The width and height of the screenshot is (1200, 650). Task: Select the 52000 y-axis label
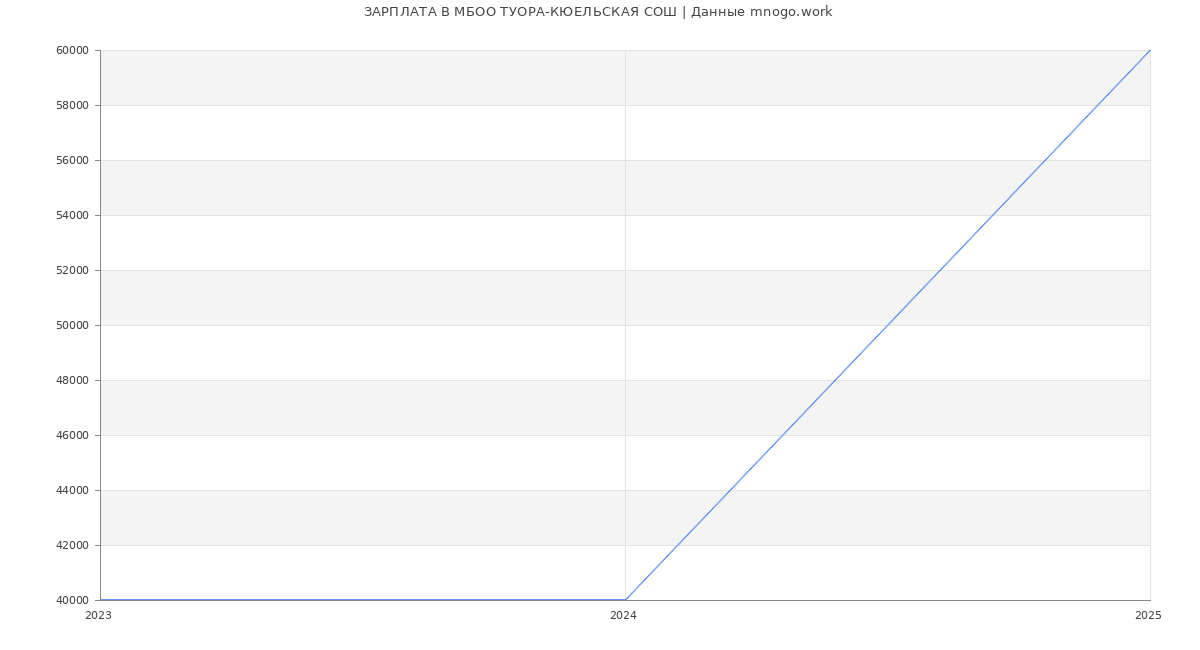73,270
